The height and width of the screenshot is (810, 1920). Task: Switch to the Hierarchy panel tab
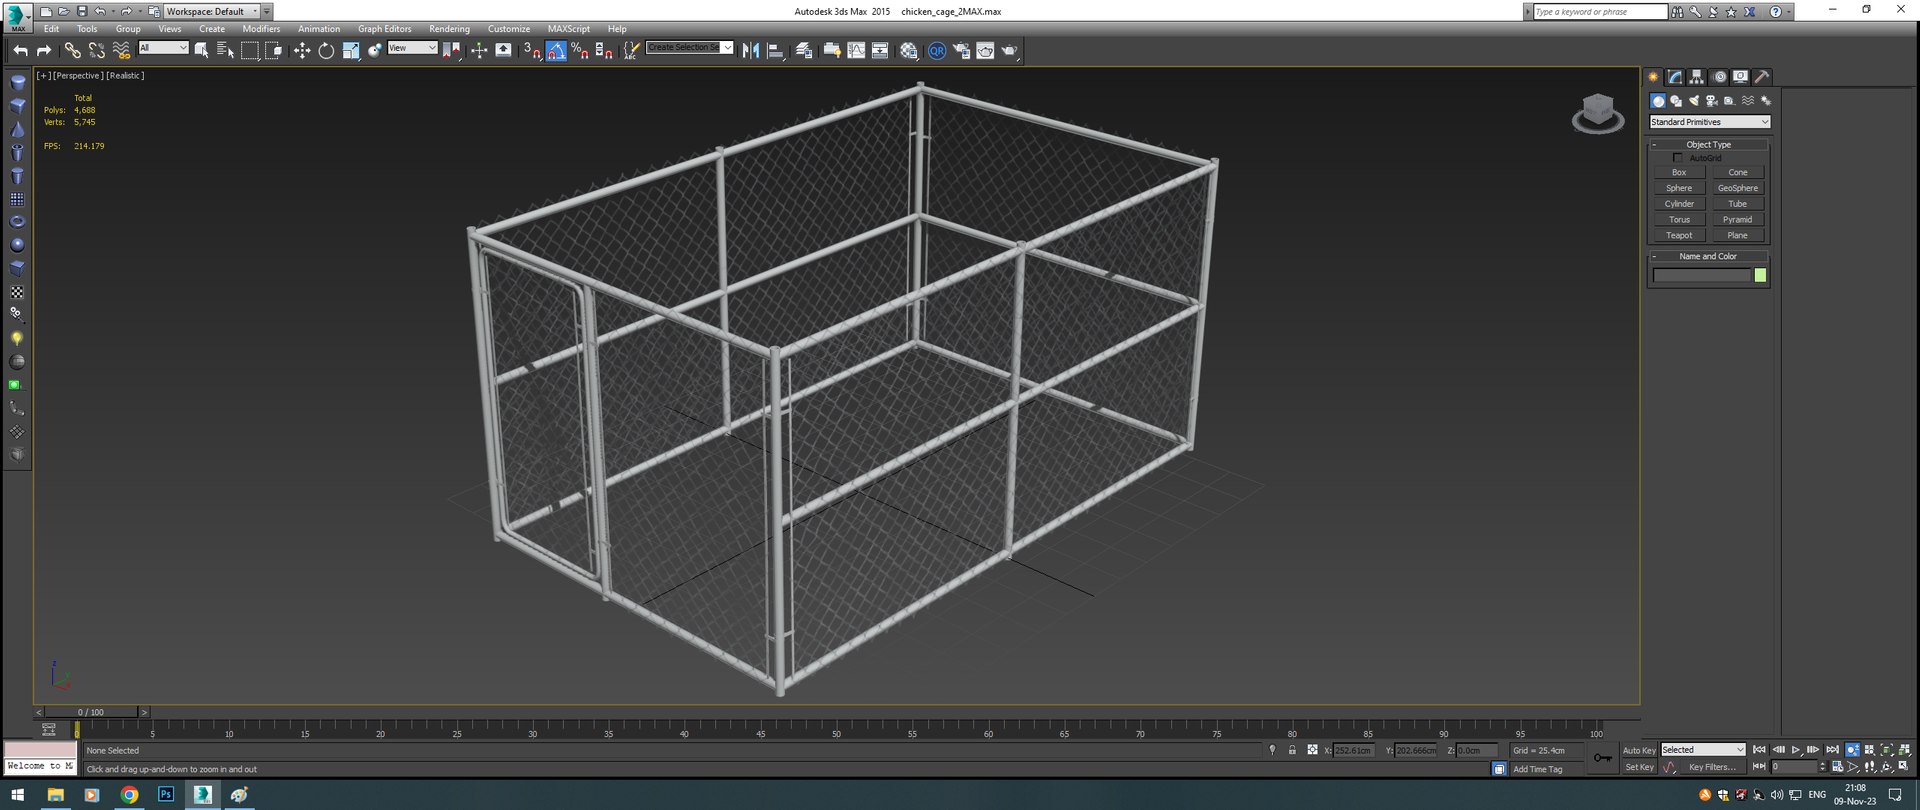click(1697, 77)
